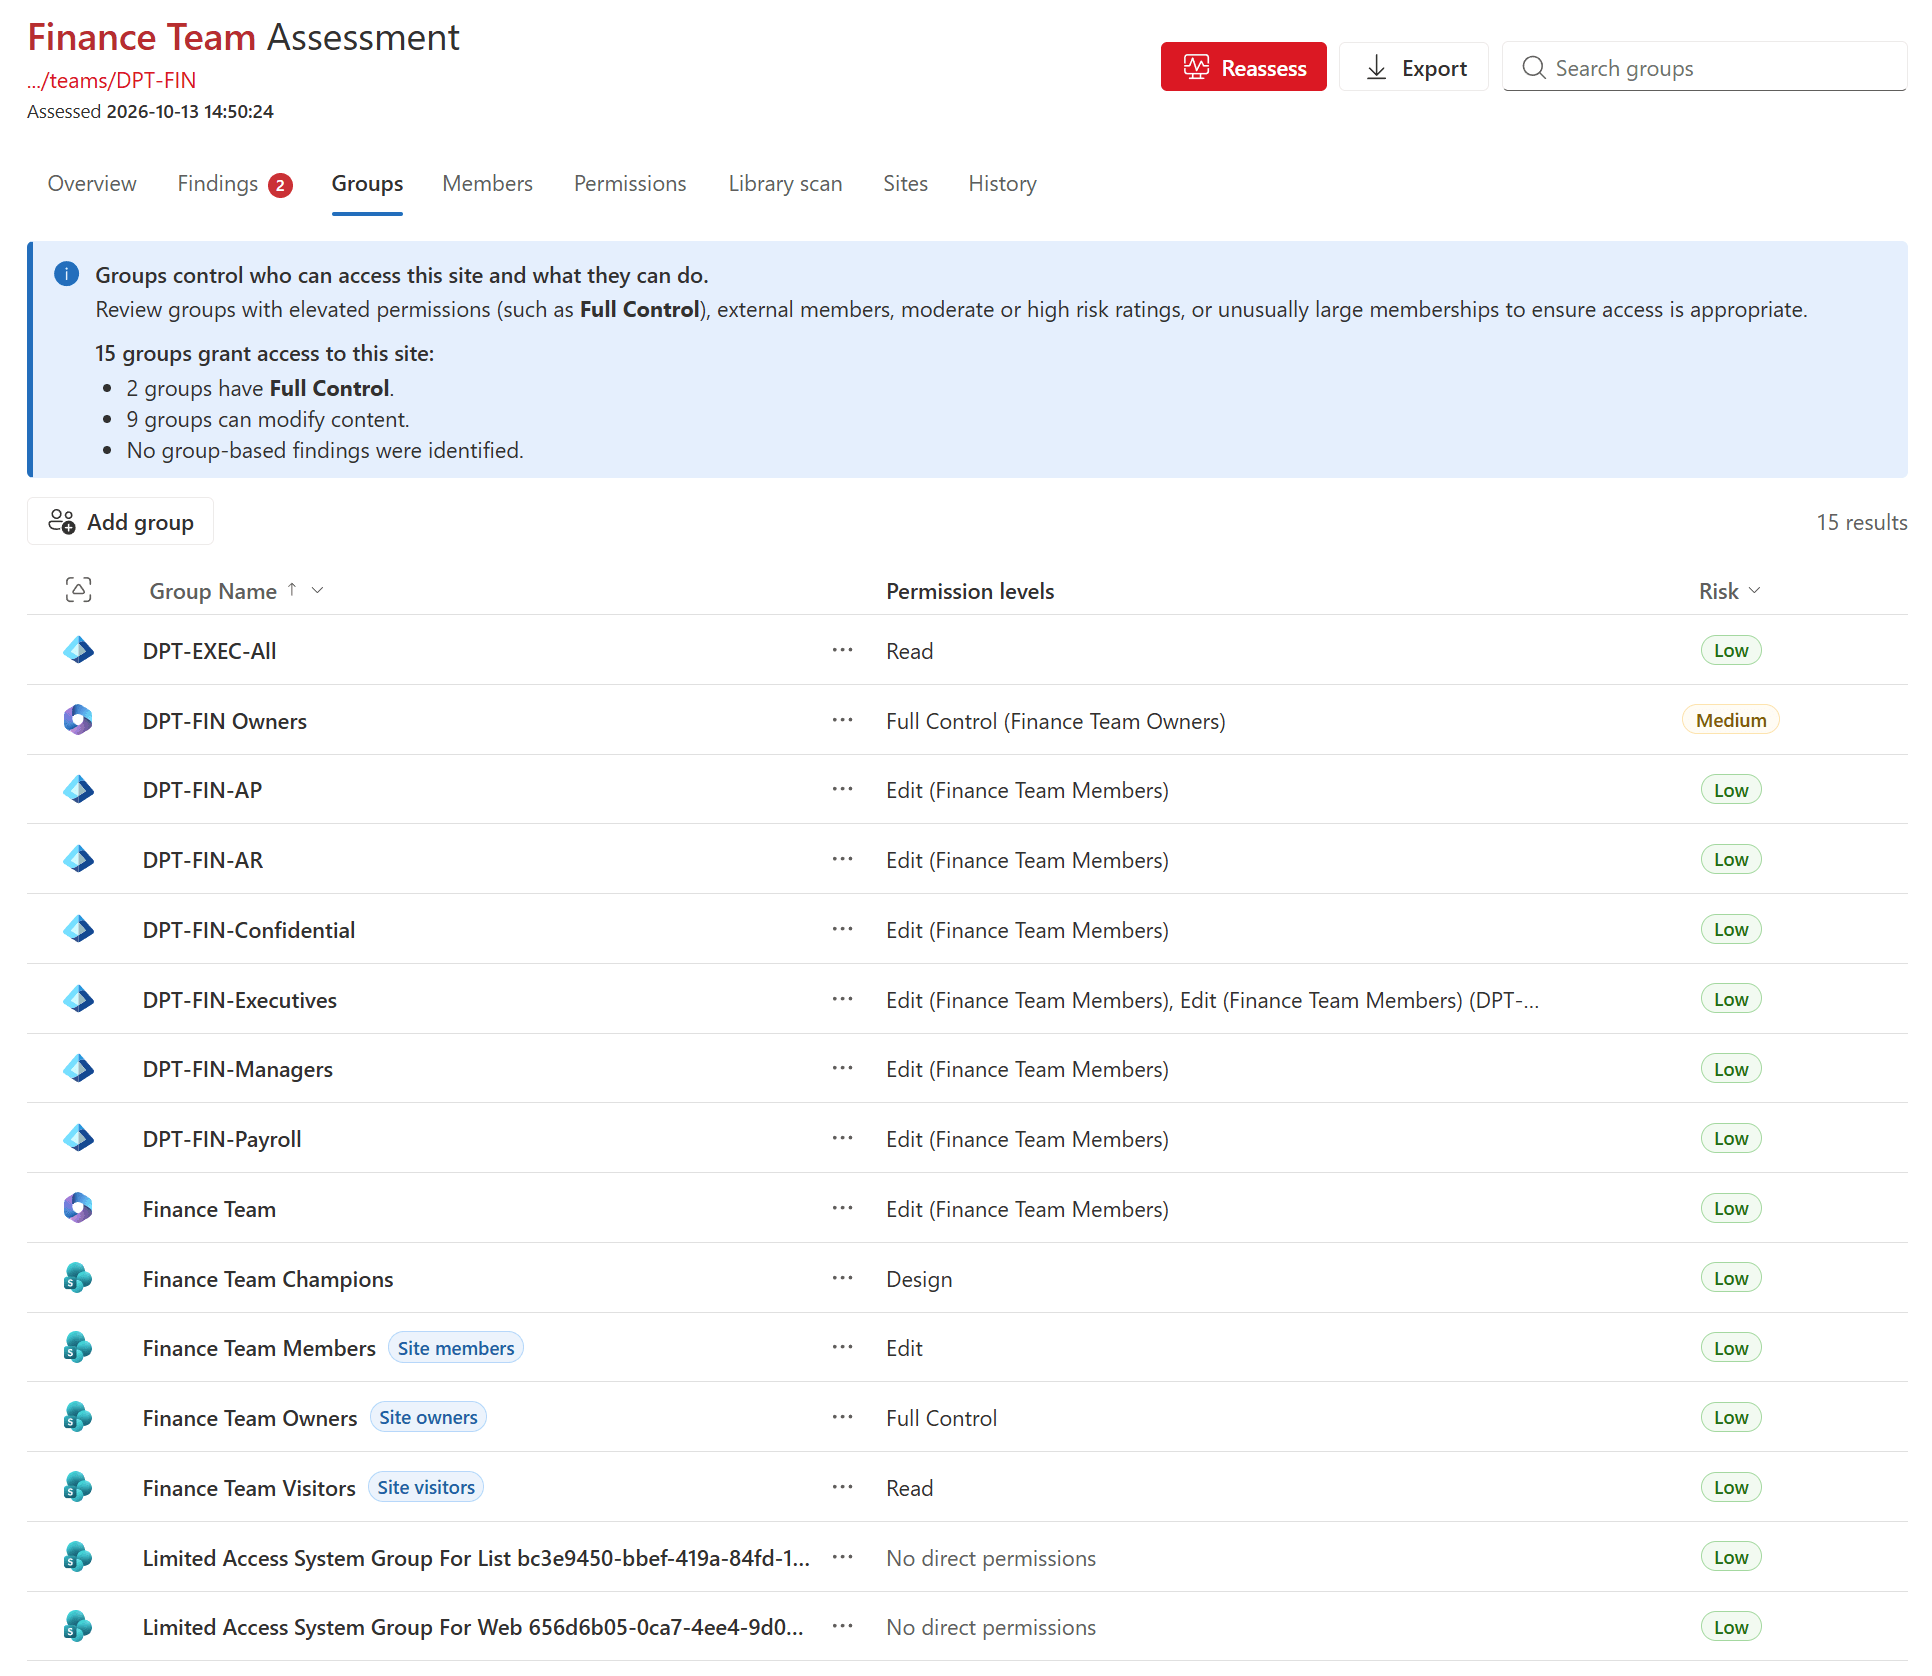Open the Risk column filter dropdown

1754,590
